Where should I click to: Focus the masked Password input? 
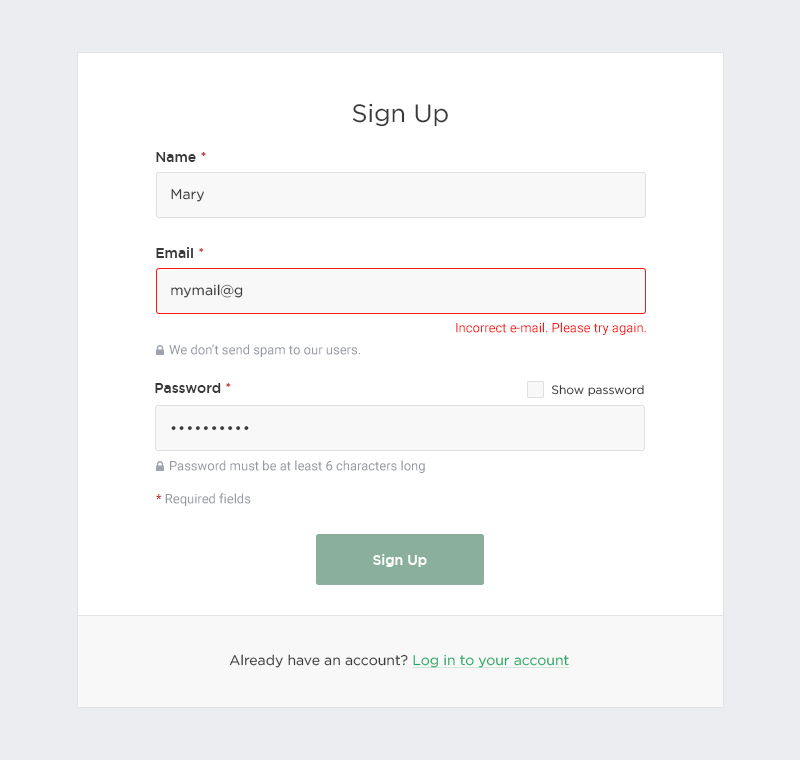[400, 428]
